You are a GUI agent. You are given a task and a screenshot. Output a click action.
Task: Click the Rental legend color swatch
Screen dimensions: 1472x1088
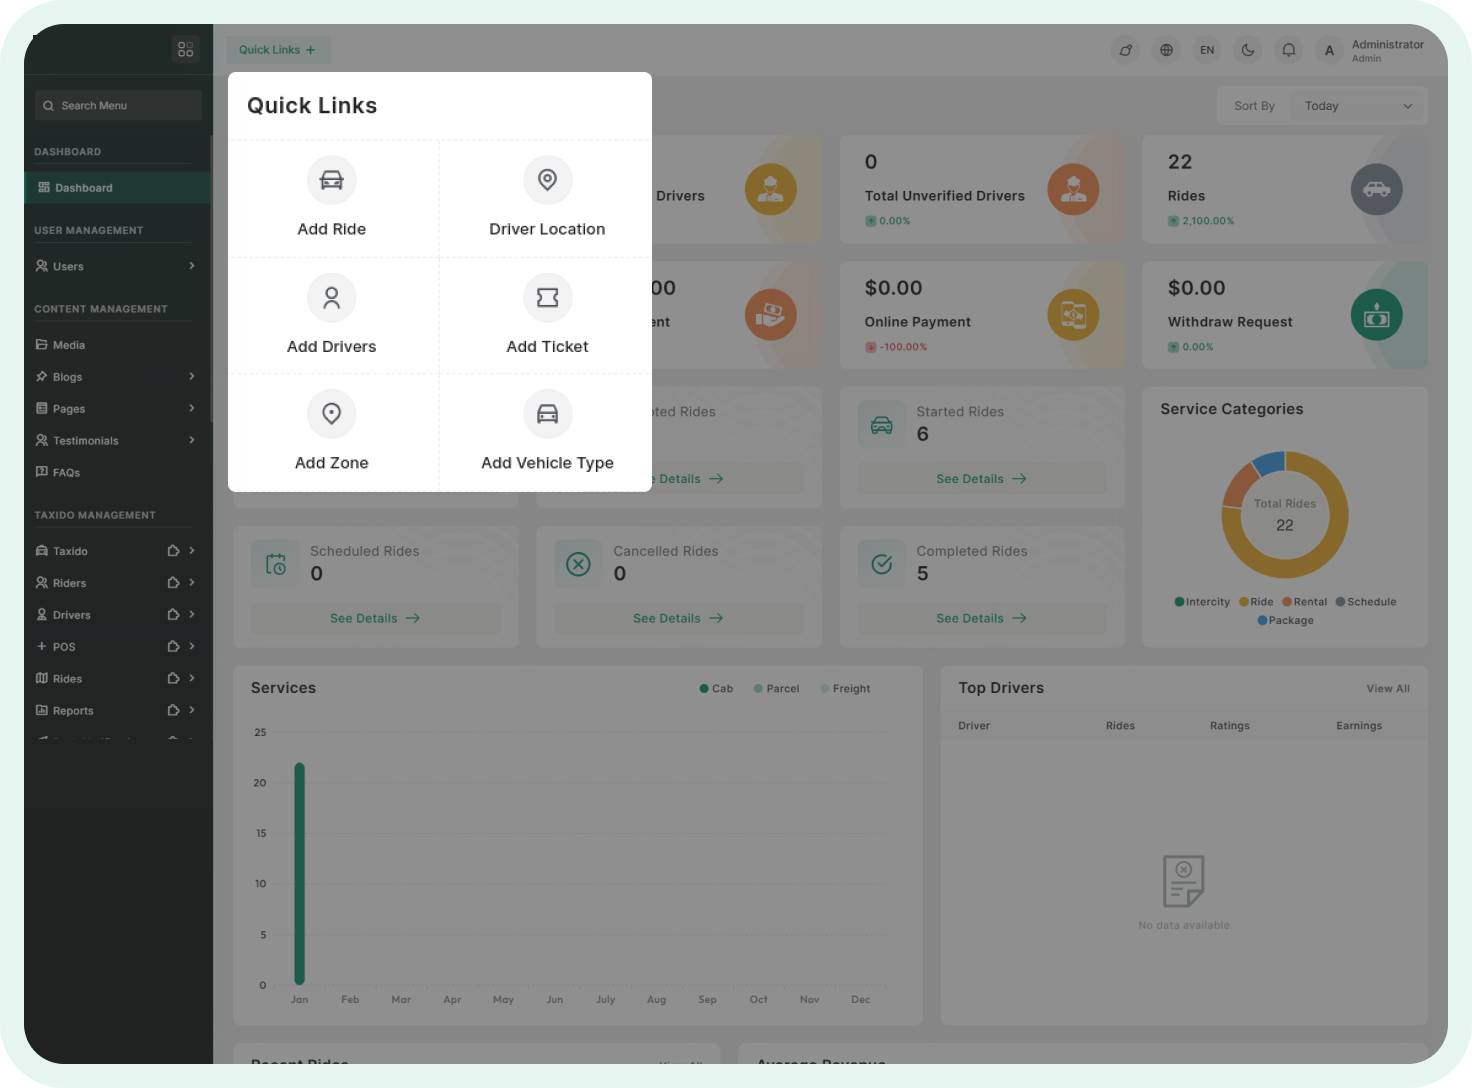1287,602
